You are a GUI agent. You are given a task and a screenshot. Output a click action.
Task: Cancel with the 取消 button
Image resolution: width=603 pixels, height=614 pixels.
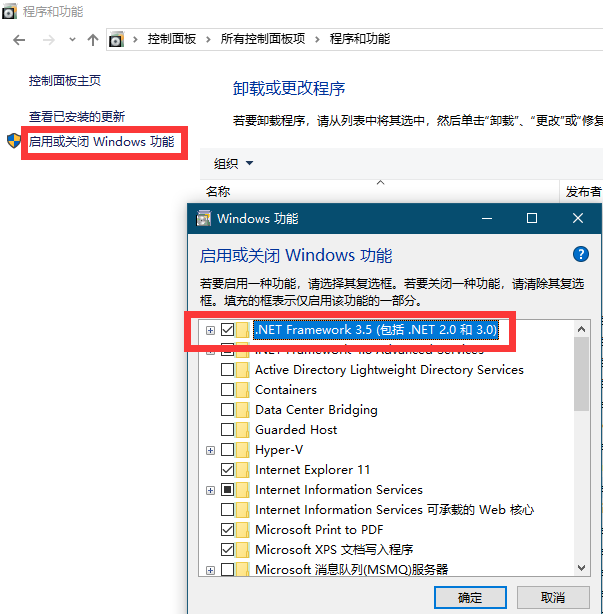click(x=553, y=598)
